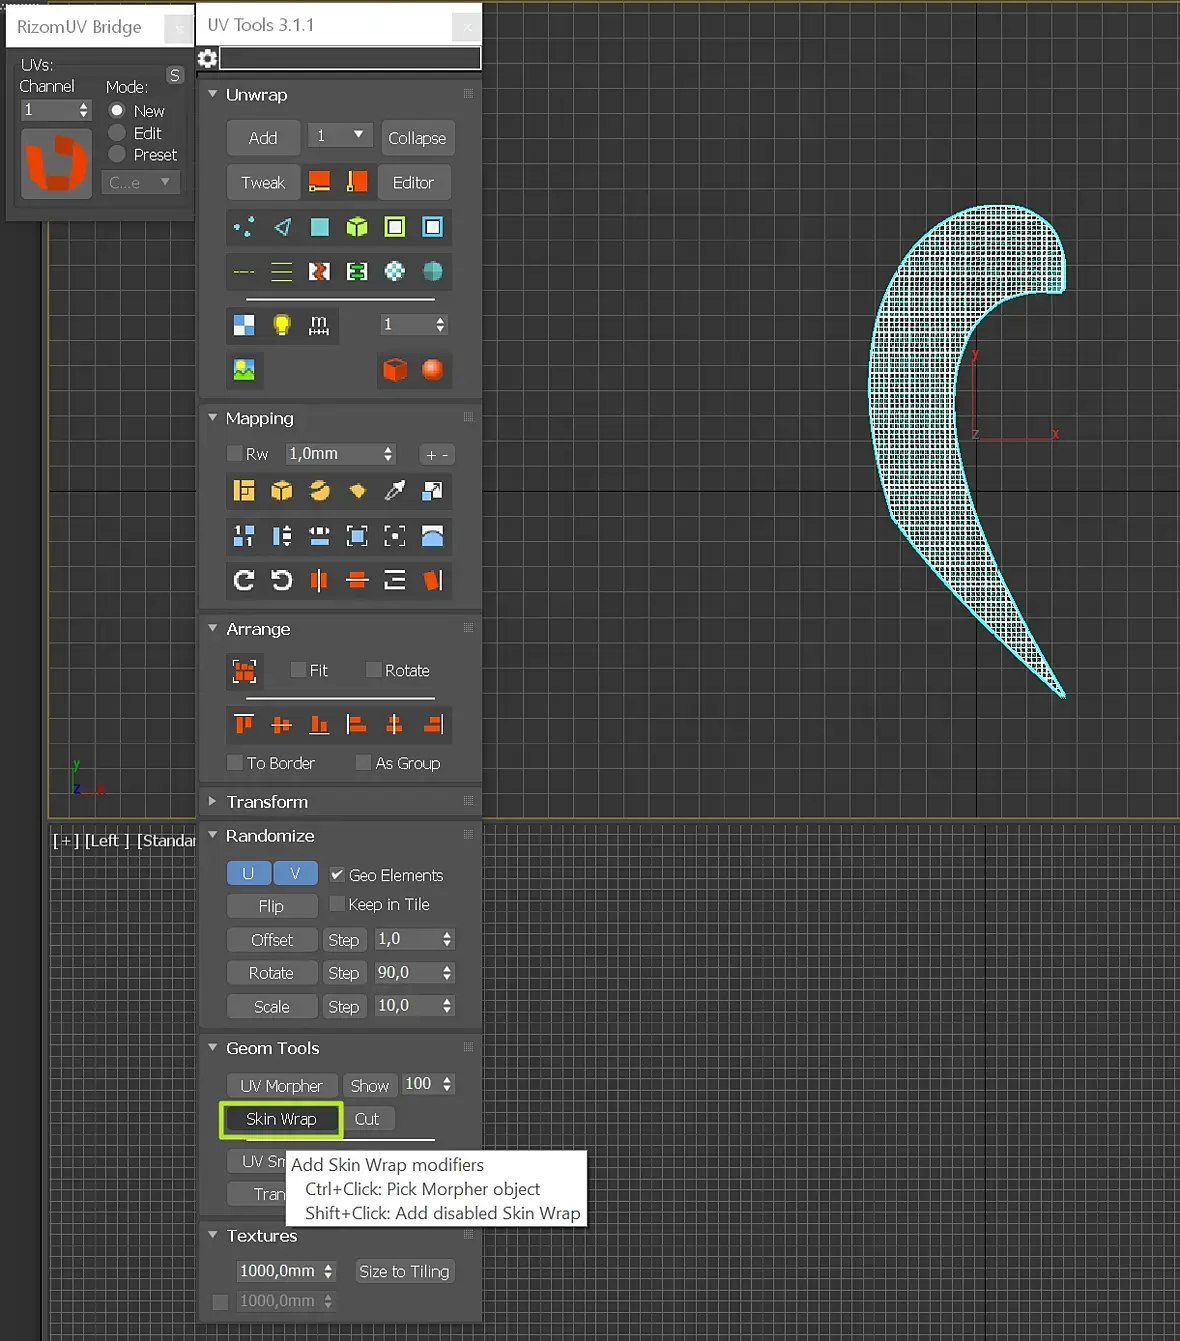The height and width of the screenshot is (1341, 1180).
Task: Click the green cube element mode icon
Action: pos(357,227)
